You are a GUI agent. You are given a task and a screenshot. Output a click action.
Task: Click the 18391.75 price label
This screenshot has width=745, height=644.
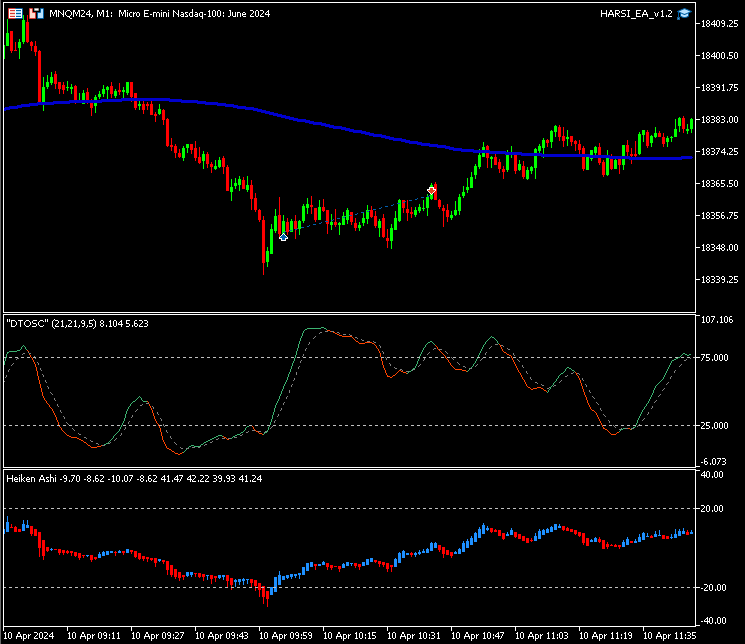coord(719,87)
